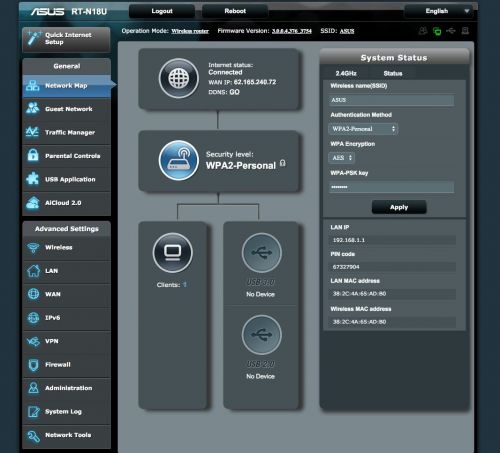Open the WPA Encryption AES dropdown
The image size is (500, 453).
tap(341, 158)
